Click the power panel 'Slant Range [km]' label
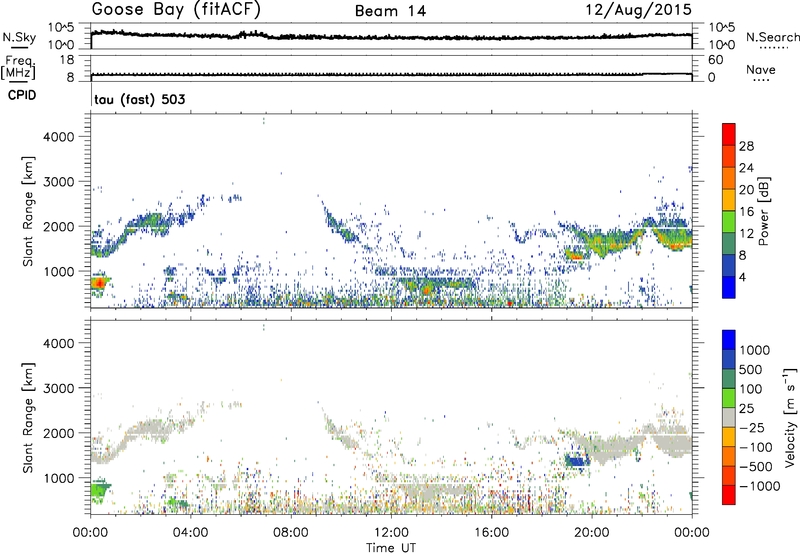Screen dimensions: 800x554 [x=28, y=211]
